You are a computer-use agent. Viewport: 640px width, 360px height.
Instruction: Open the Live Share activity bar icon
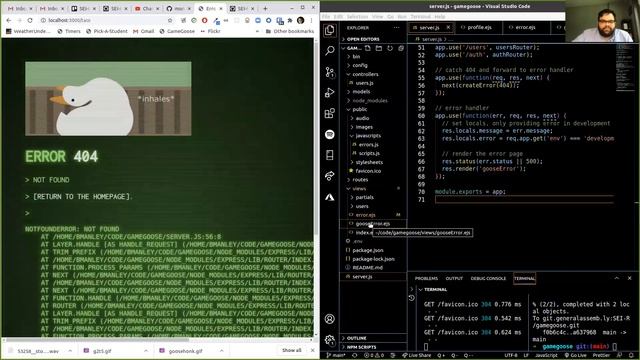pos(330,176)
